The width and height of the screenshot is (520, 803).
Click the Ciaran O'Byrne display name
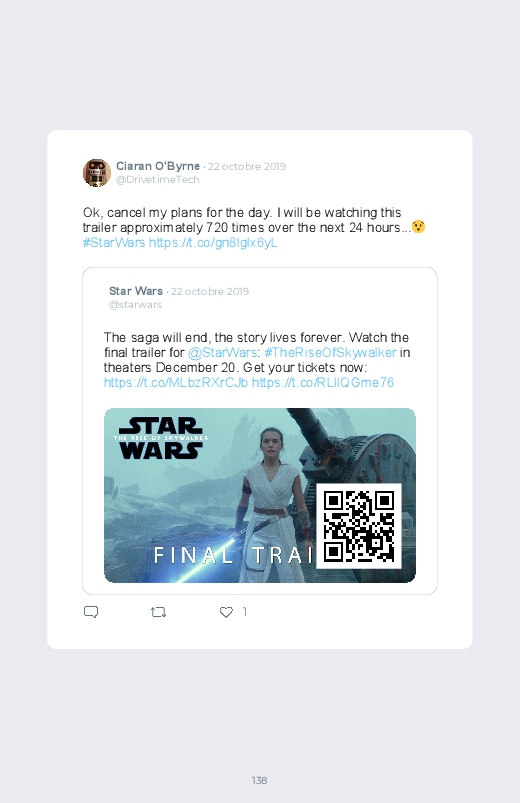point(158,166)
